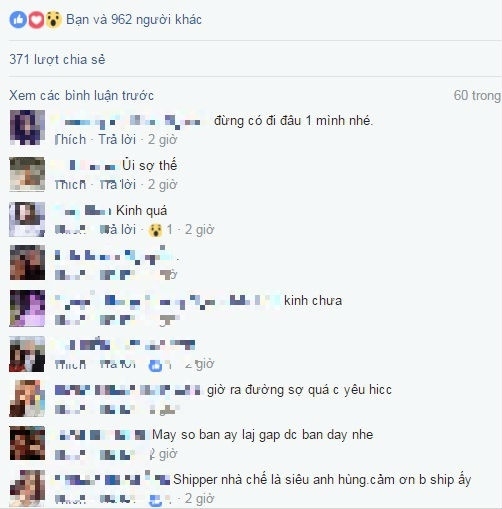
Task: Click 'Trả lời' under 'Ủi sợ thế' comment
Action: 117,184
